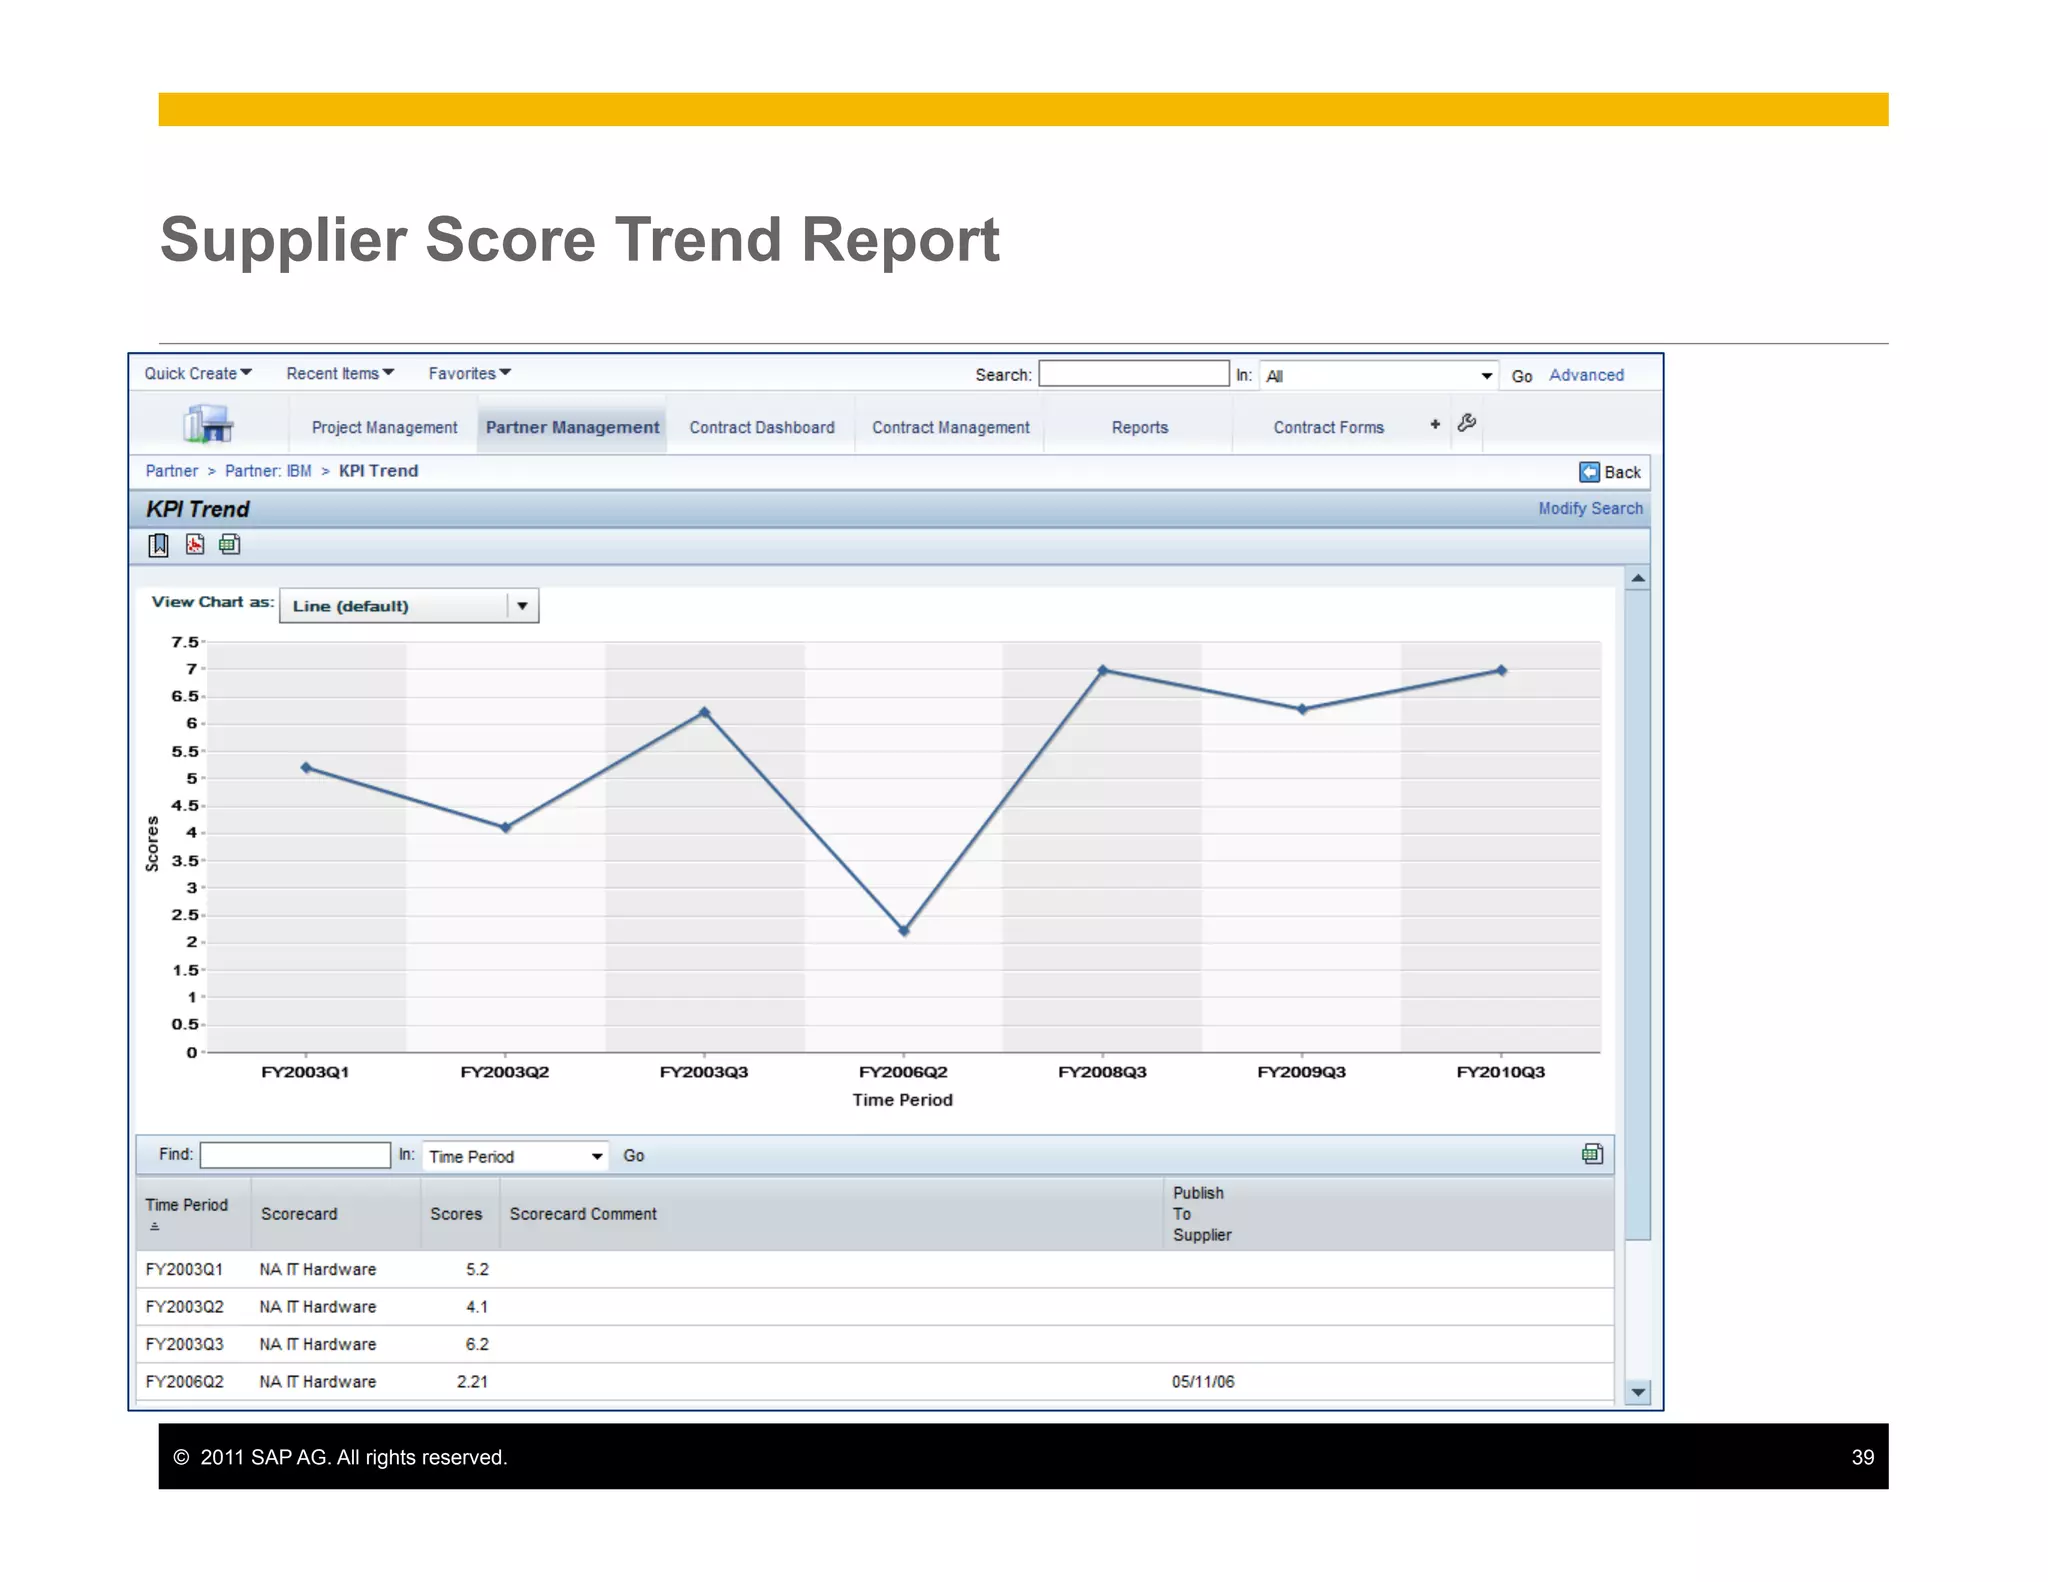Click the bookmark icon in KPI Trend toolbar

pyautogui.click(x=158, y=545)
